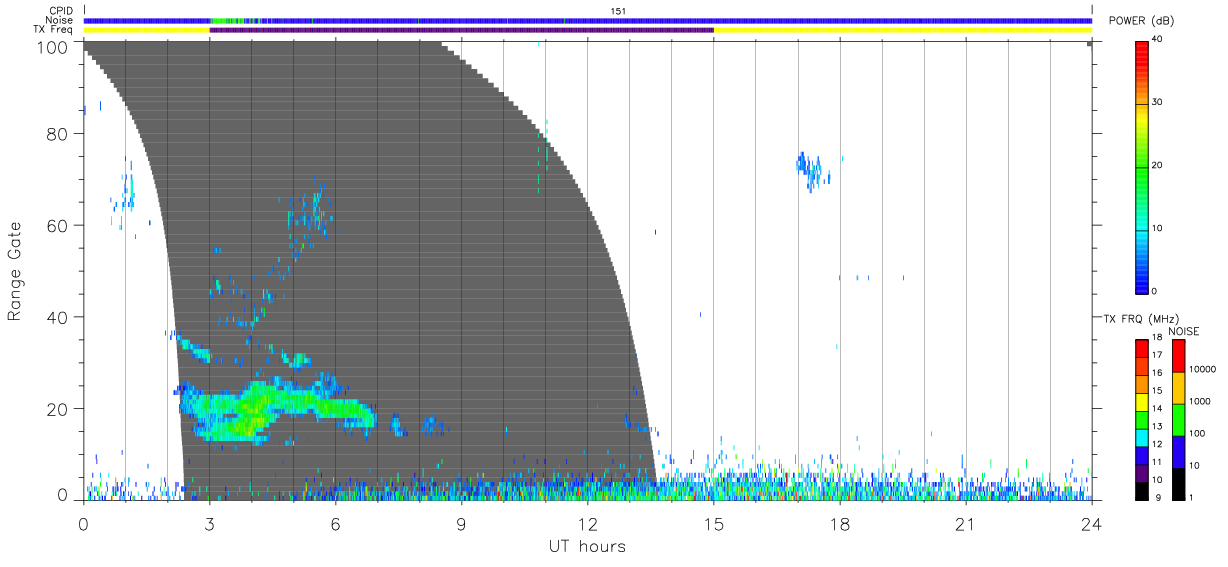Click the CPID value 151
The width and height of the screenshot is (1228, 567).
coord(618,11)
